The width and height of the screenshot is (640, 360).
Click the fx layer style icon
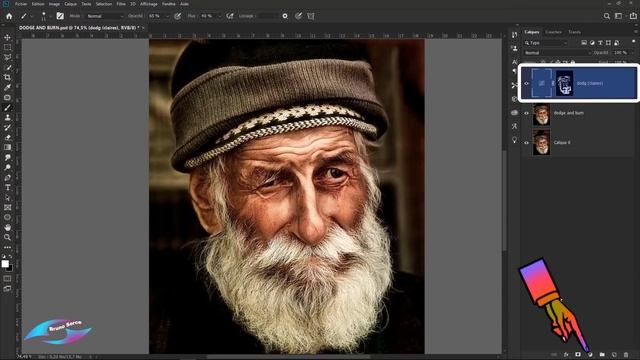[x=566, y=355]
